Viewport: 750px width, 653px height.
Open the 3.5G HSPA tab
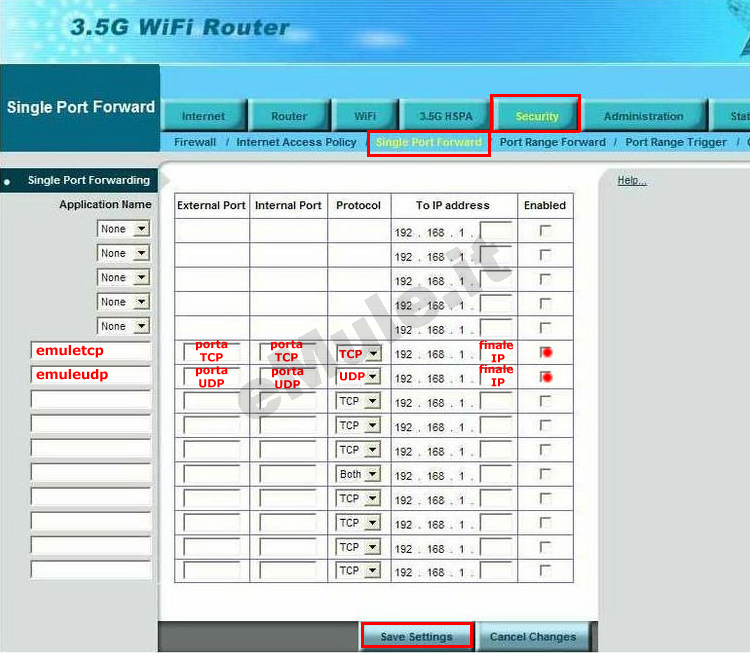(445, 116)
